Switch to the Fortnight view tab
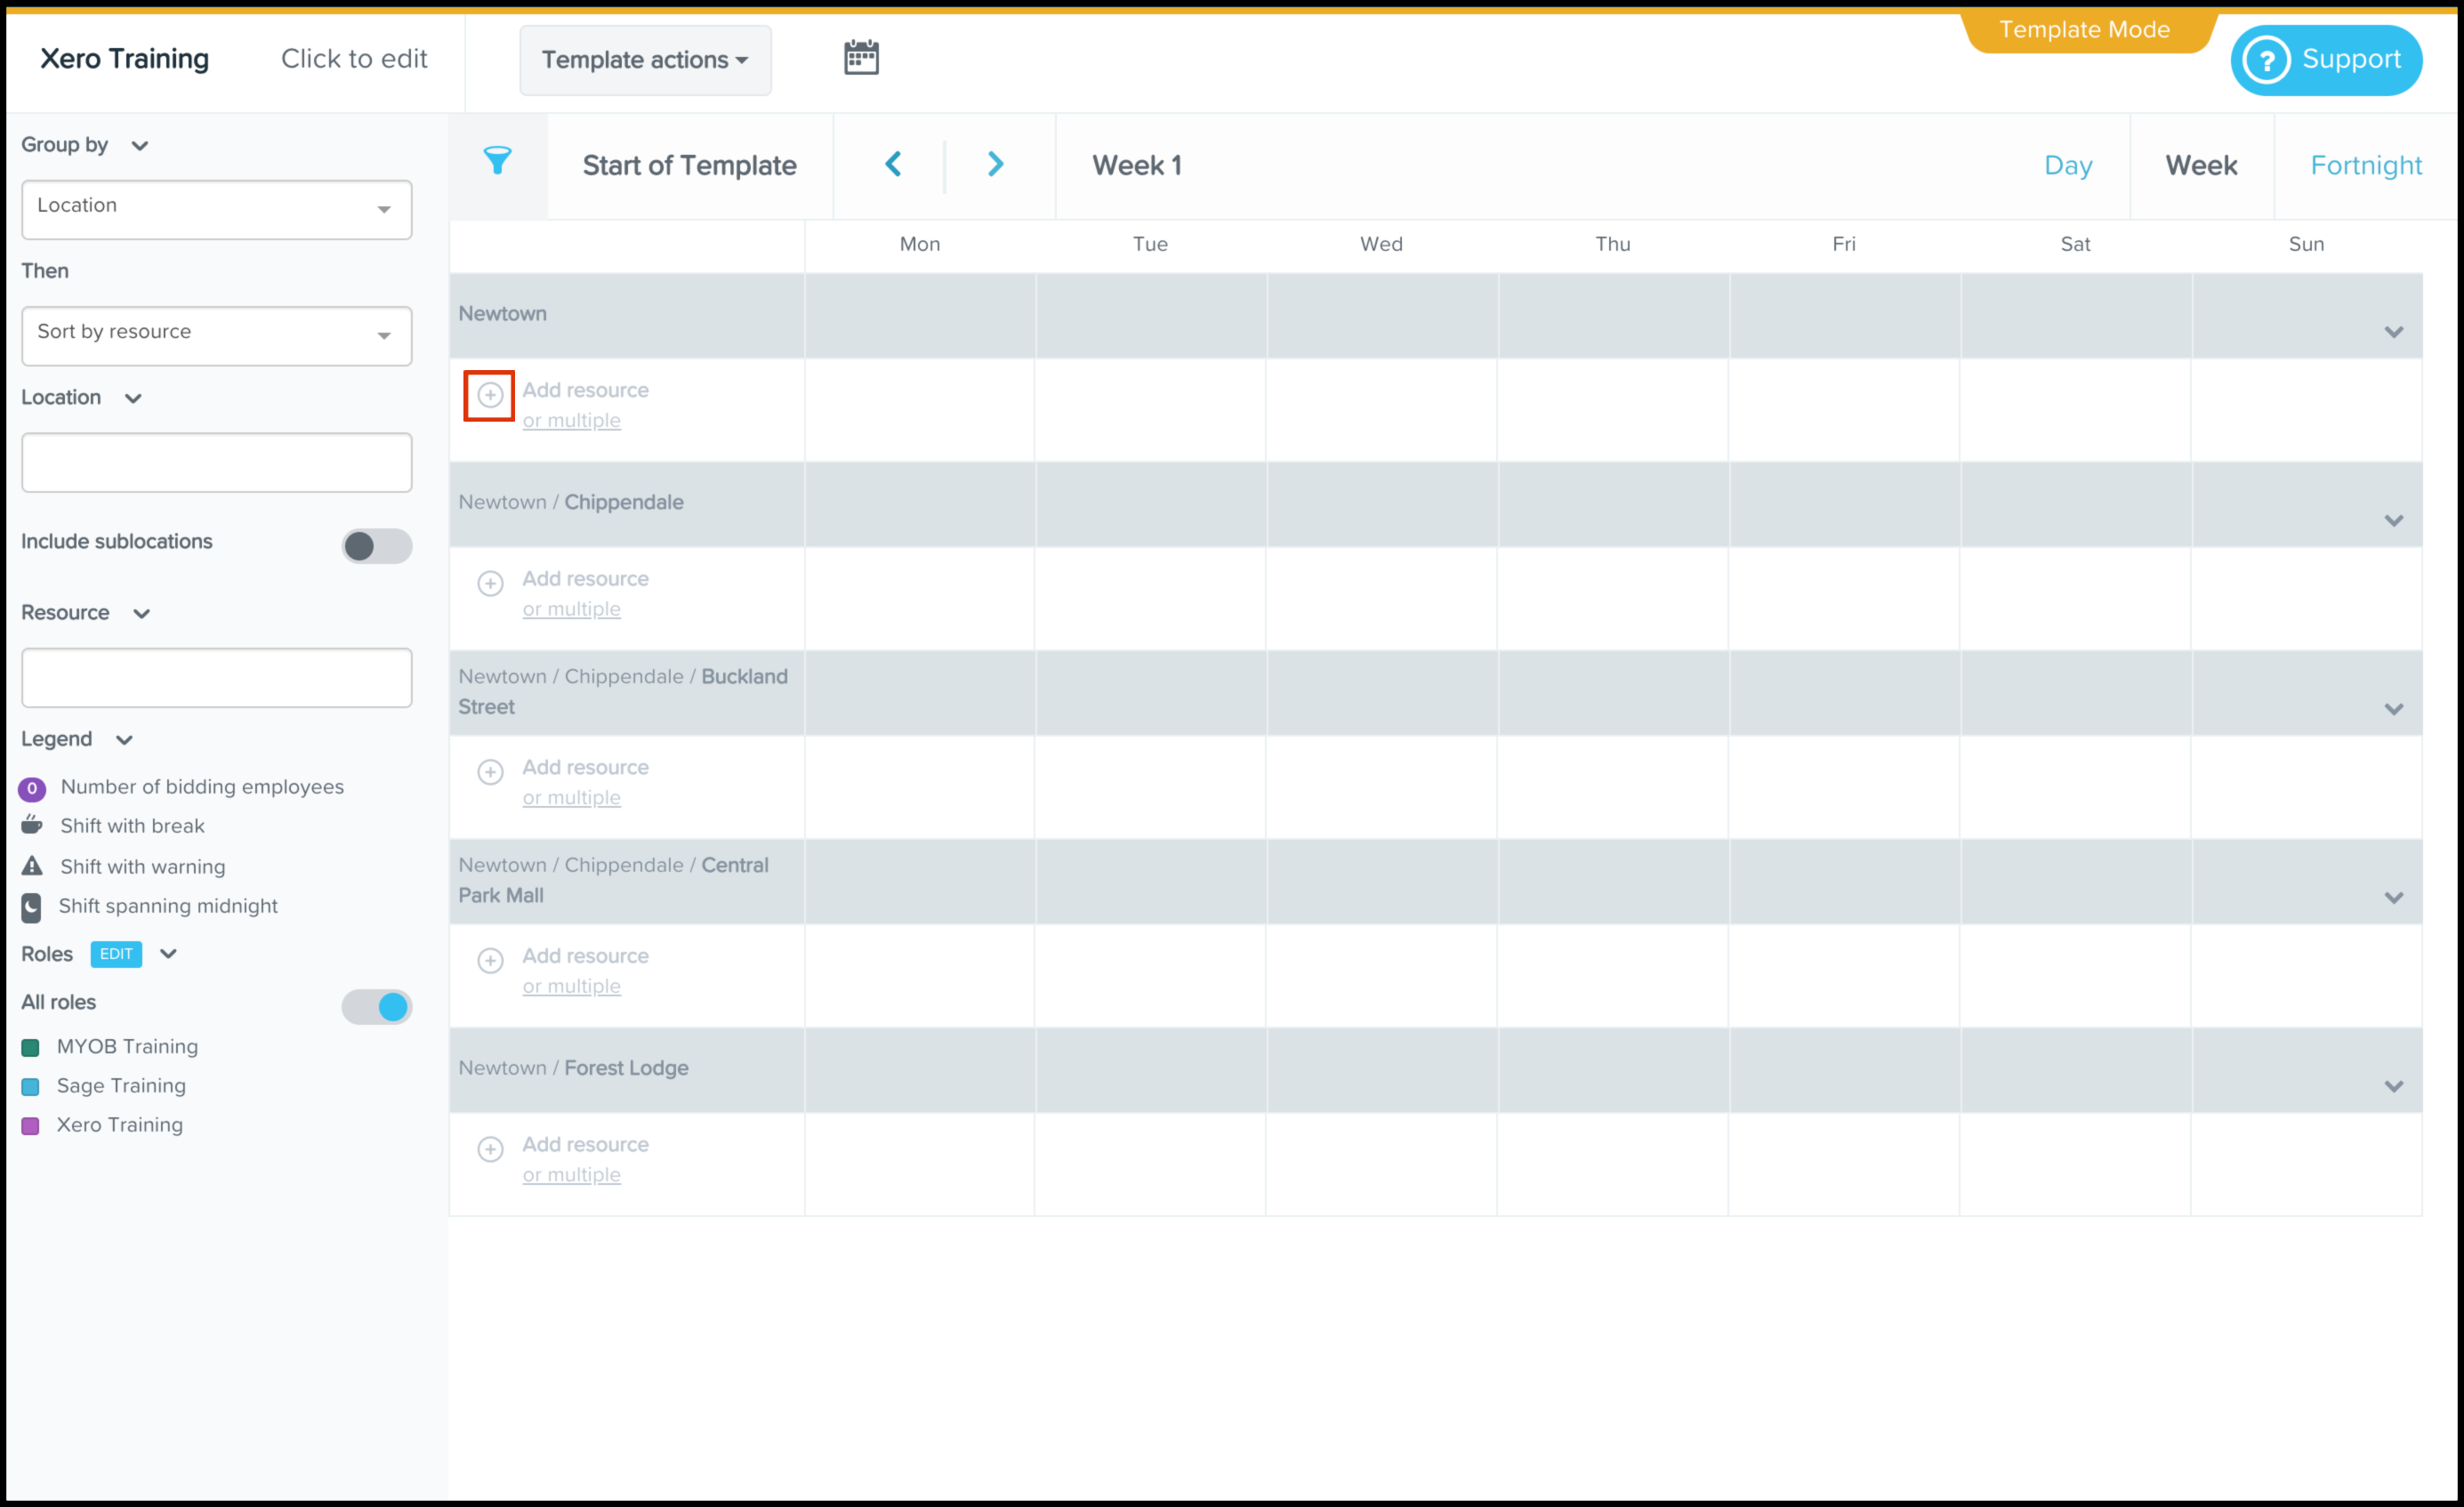 point(2365,165)
